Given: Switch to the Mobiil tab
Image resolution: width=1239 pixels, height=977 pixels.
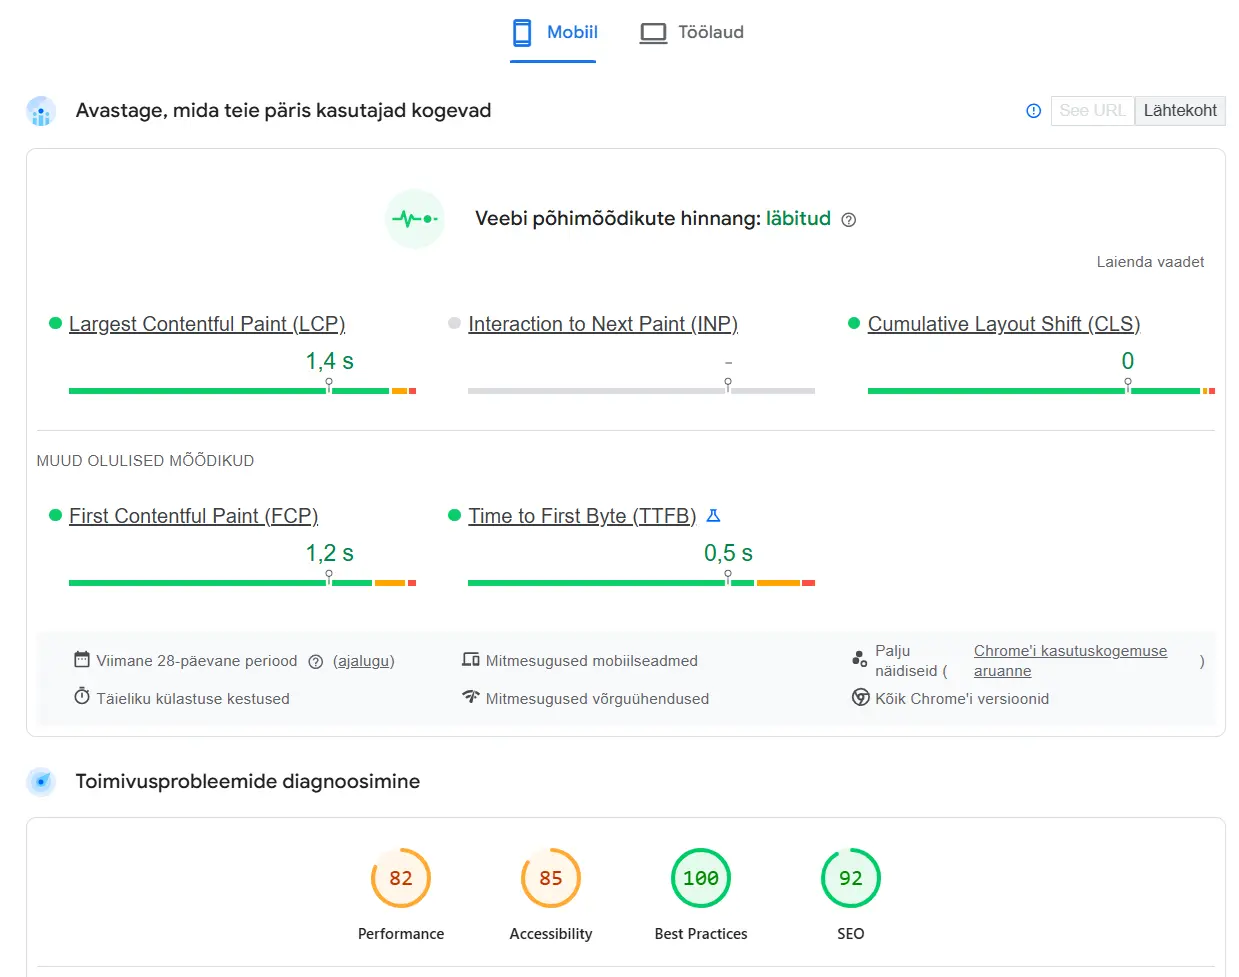Looking at the screenshot, I should 554,33.
